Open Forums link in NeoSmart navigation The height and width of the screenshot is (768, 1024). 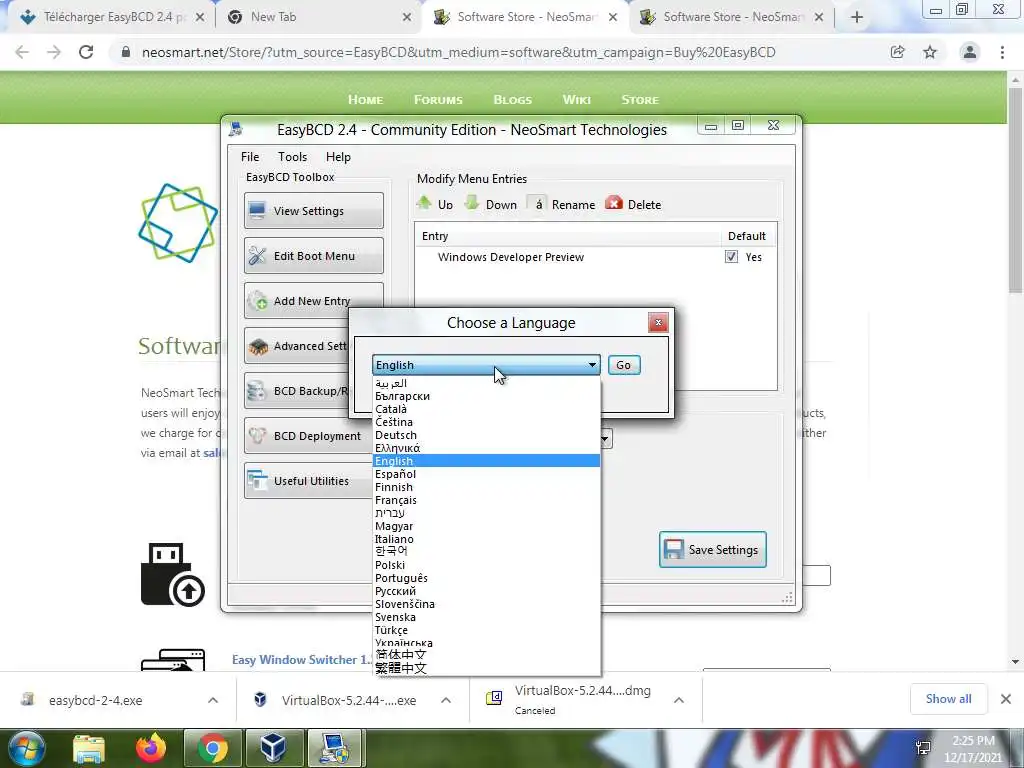coord(438,100)
